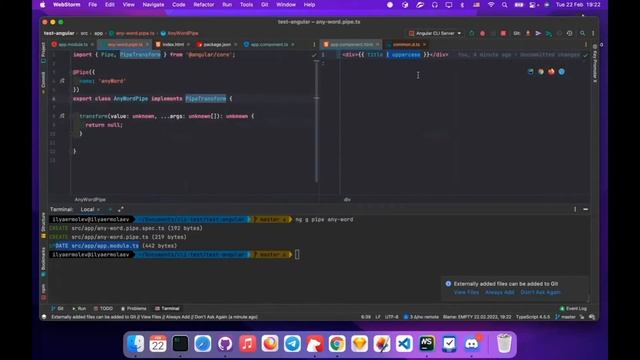Toggle the Terminal tool window button
This screenshot has height=360, width=640.
[x=167, y=309]
